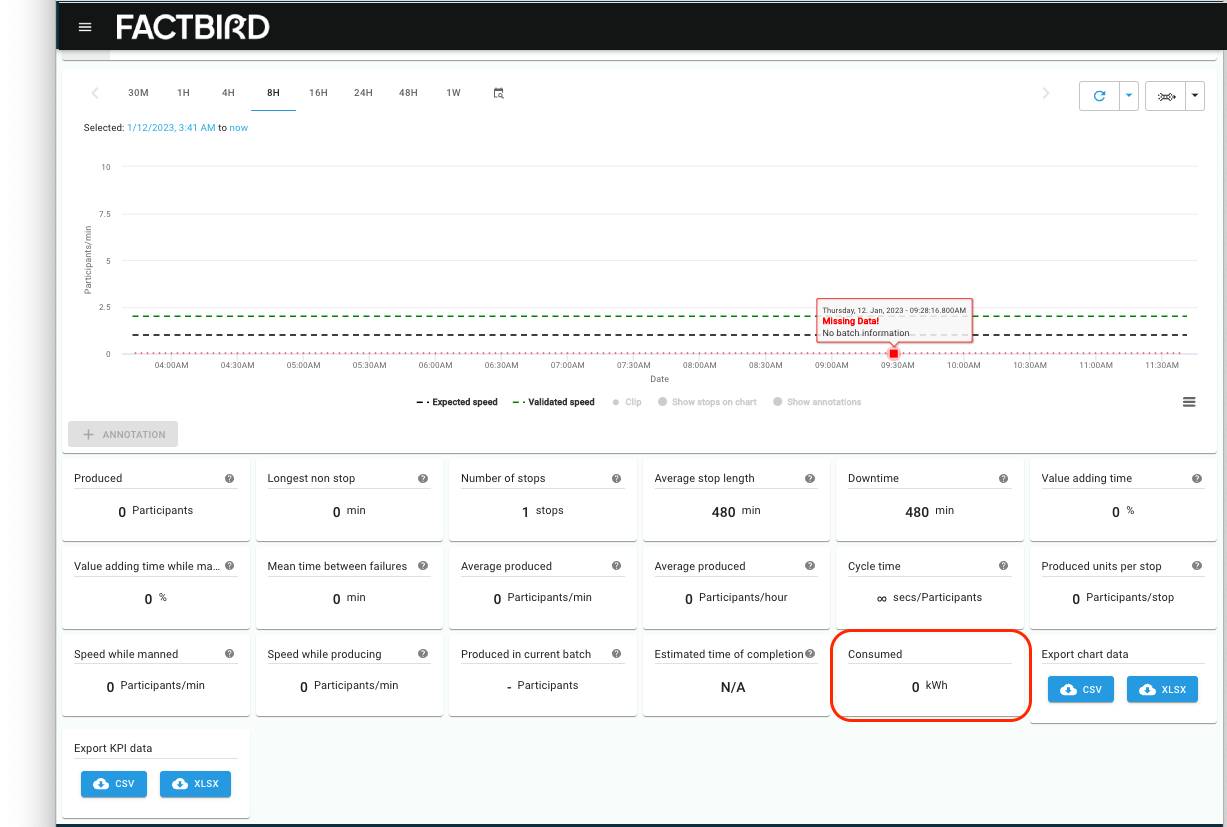Show help for Average produced Participants/hour
The width and height of the screenshot is (1227, 827).
810,566
